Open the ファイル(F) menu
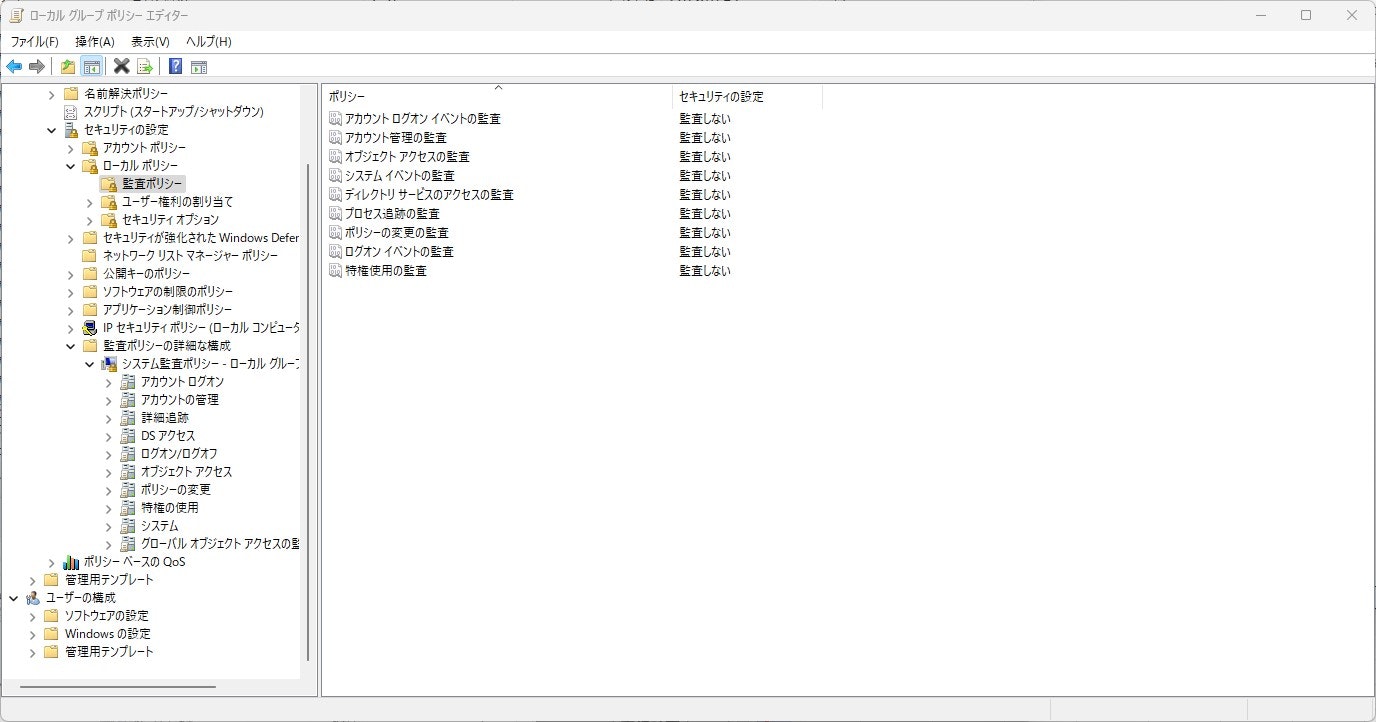The image size is (1376, 722). [x=35, y=41]
